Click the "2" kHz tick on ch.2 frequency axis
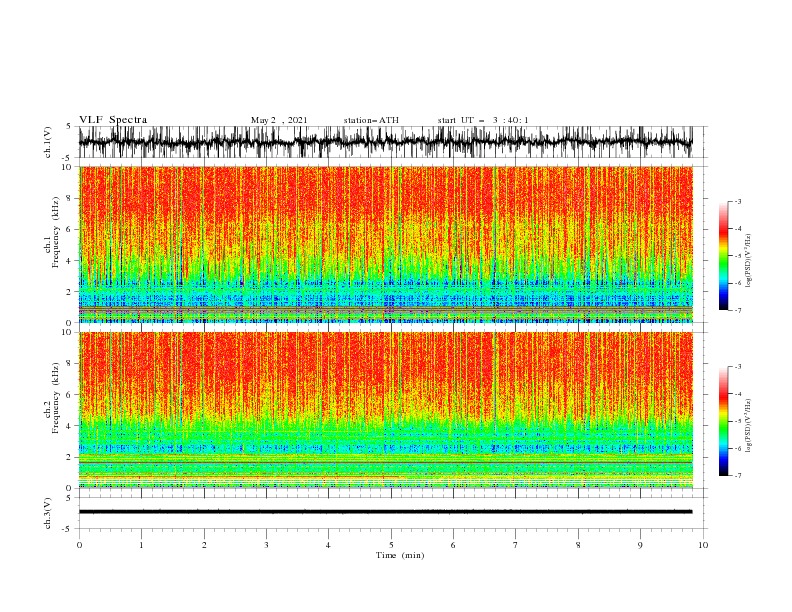This screenshot has width=792, height=612. (x=69, y=457)
